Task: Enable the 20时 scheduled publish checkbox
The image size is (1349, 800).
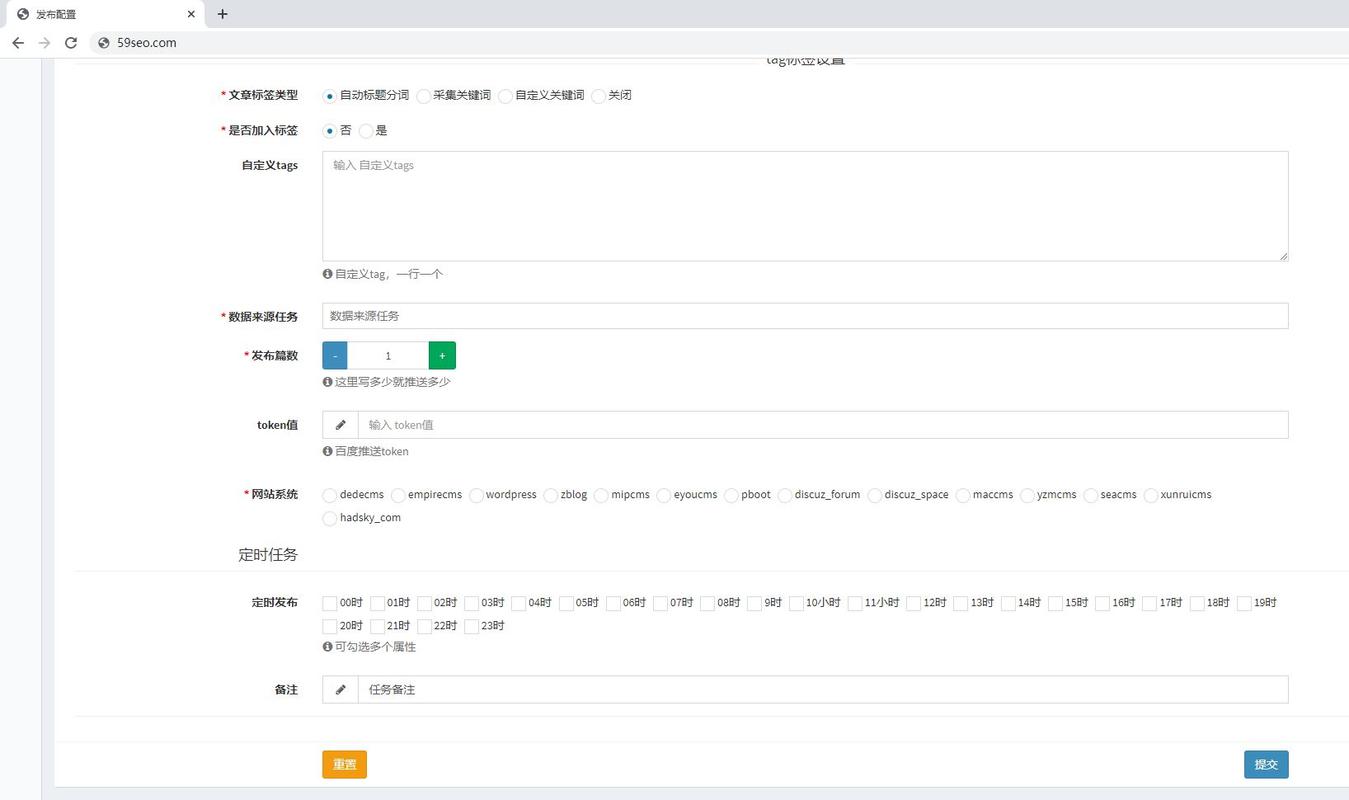Action: (x=329, y=626)
